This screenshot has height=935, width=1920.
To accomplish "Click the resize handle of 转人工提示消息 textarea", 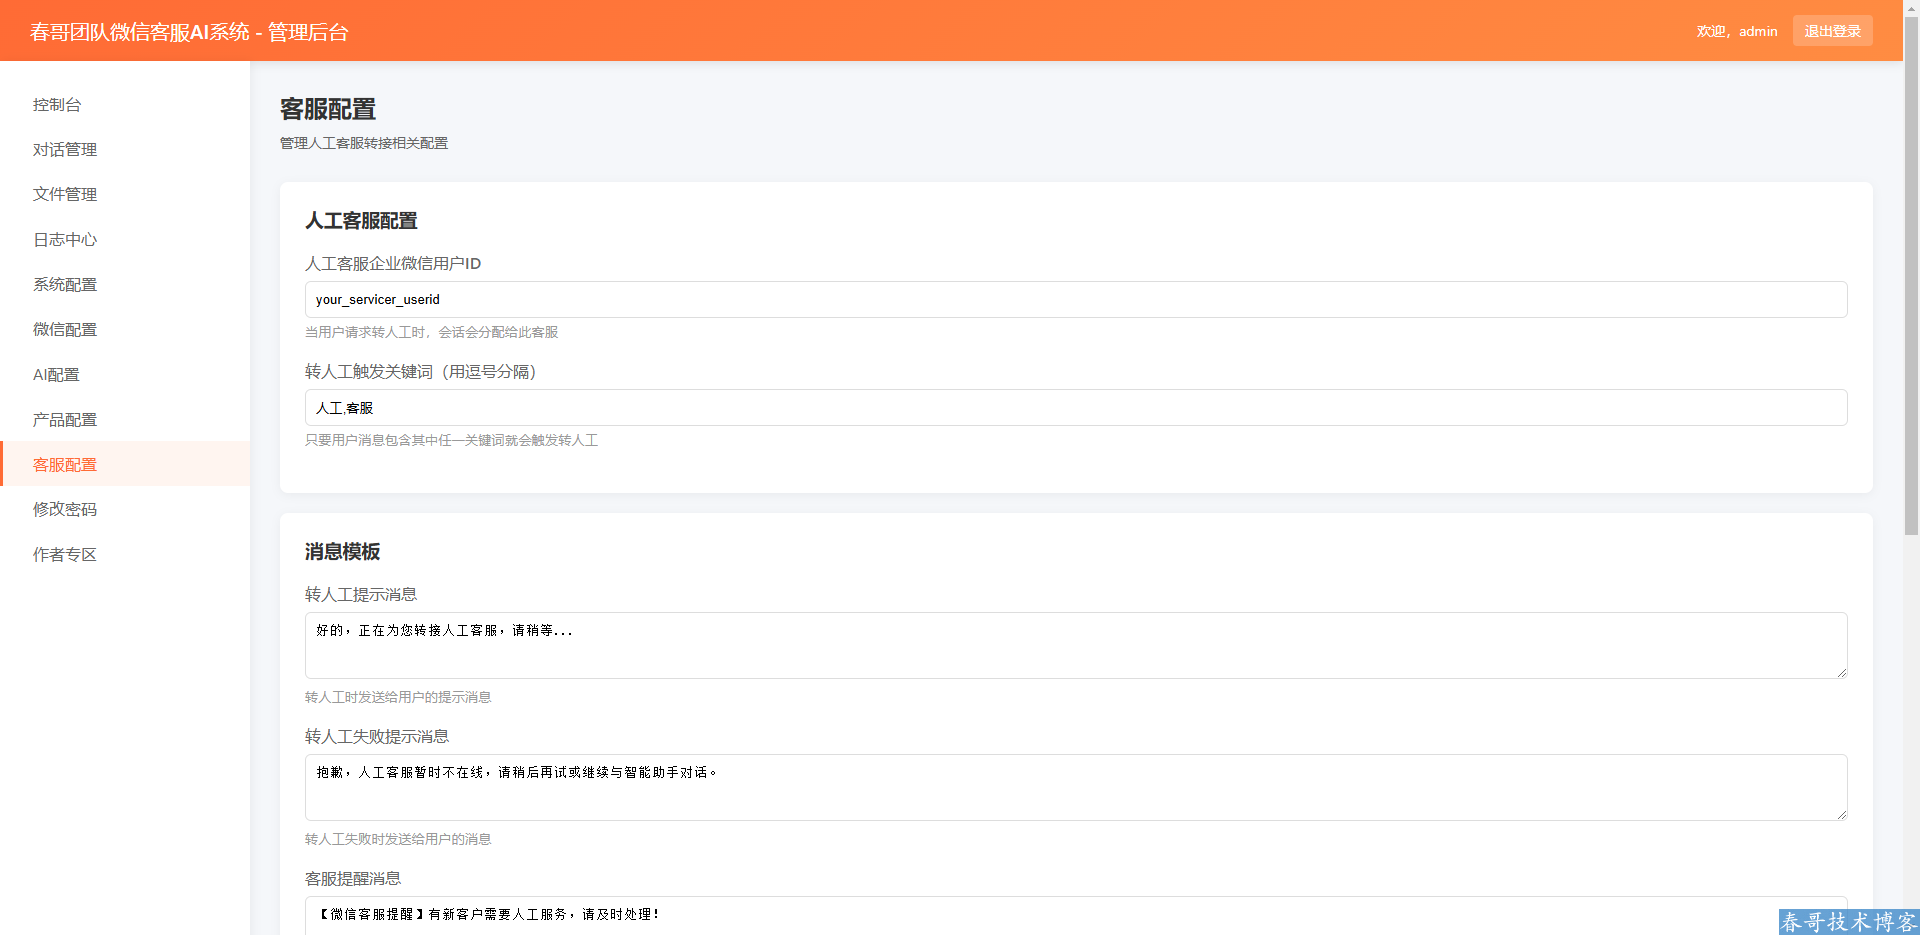I will click(1840, 672).
